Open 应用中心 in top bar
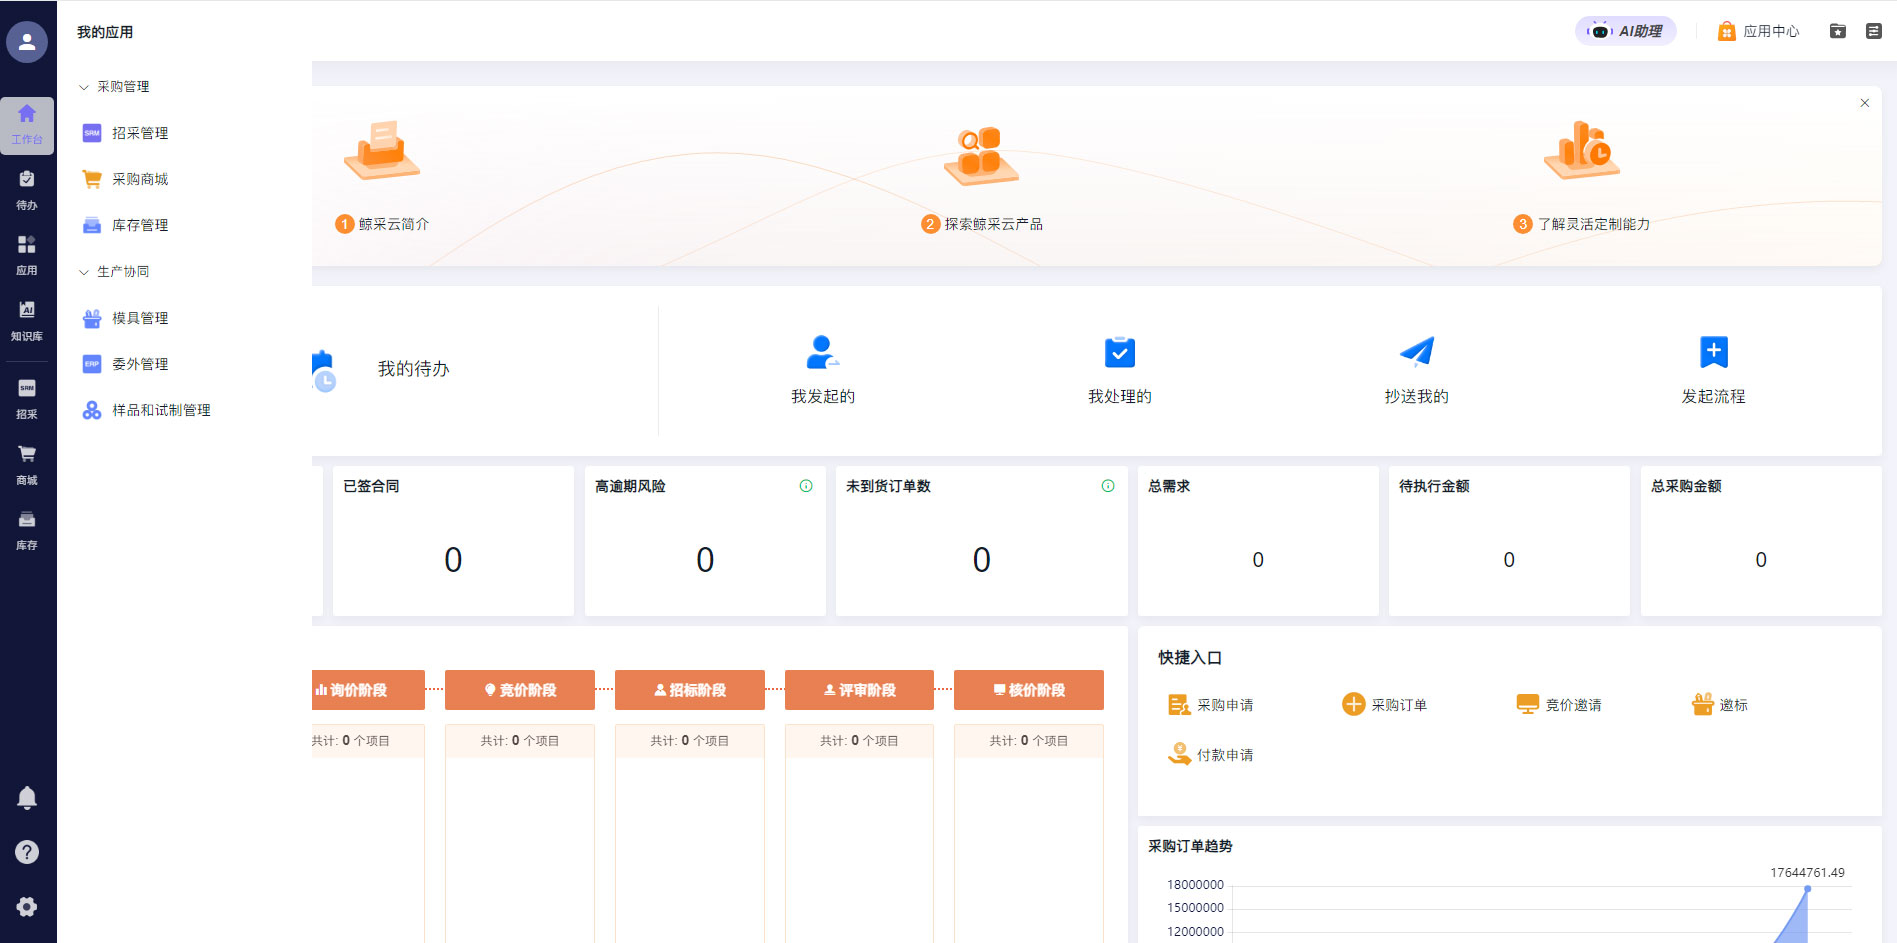 [1758, 31]
